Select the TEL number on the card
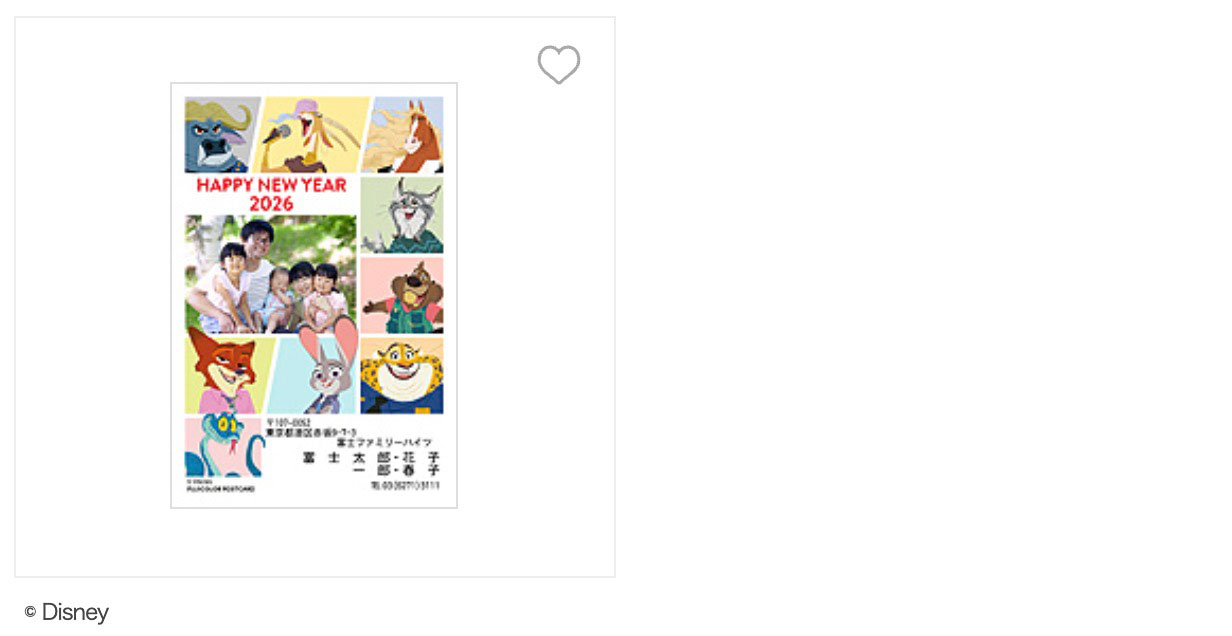 tap(405, 486)
